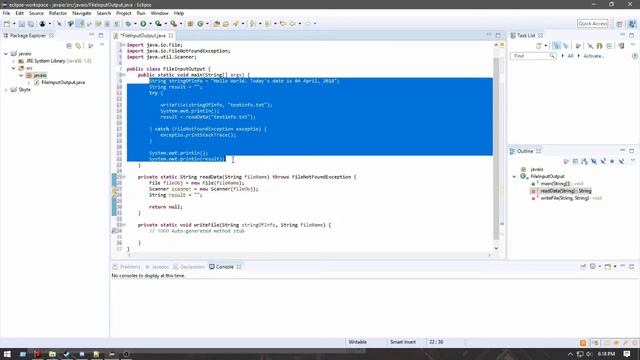
Task: Open the File menu
Action: click(x=7, y=13)
